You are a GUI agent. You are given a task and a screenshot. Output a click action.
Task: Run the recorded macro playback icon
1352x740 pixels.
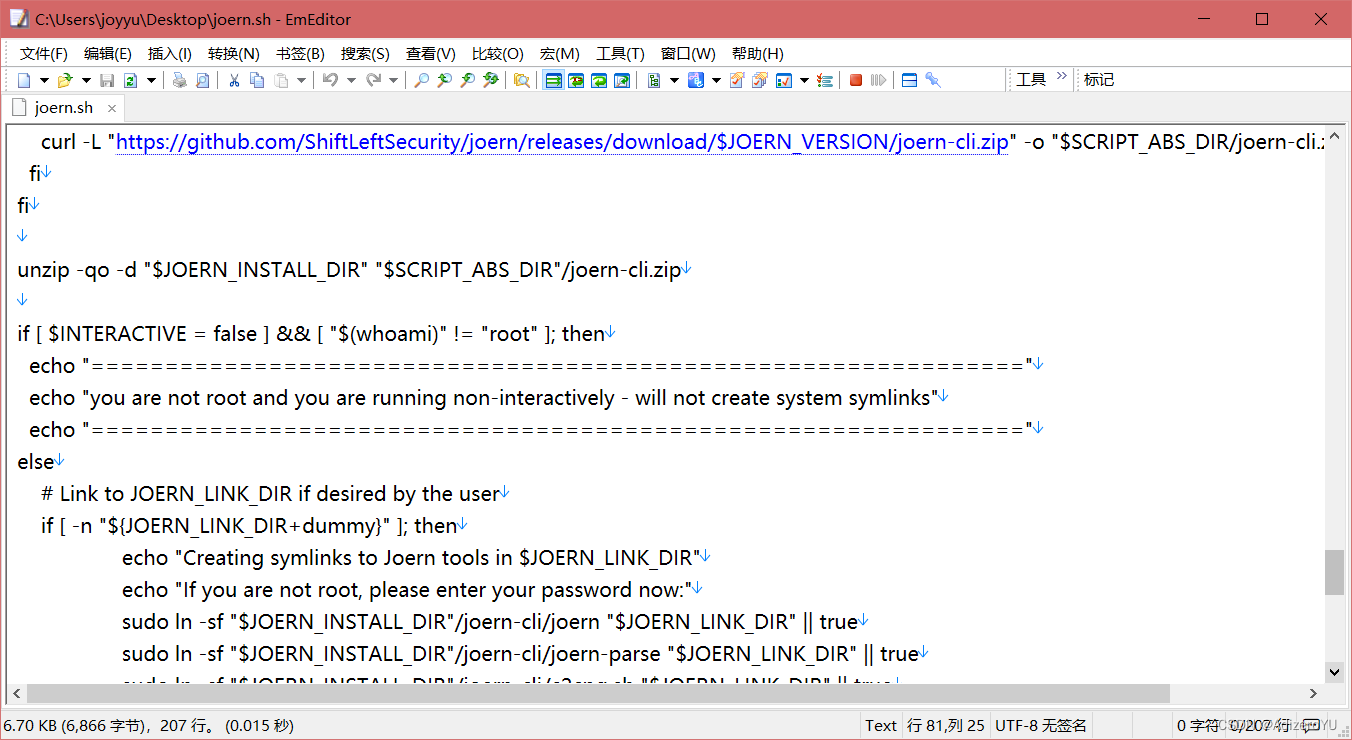click(x=879, y=79)
